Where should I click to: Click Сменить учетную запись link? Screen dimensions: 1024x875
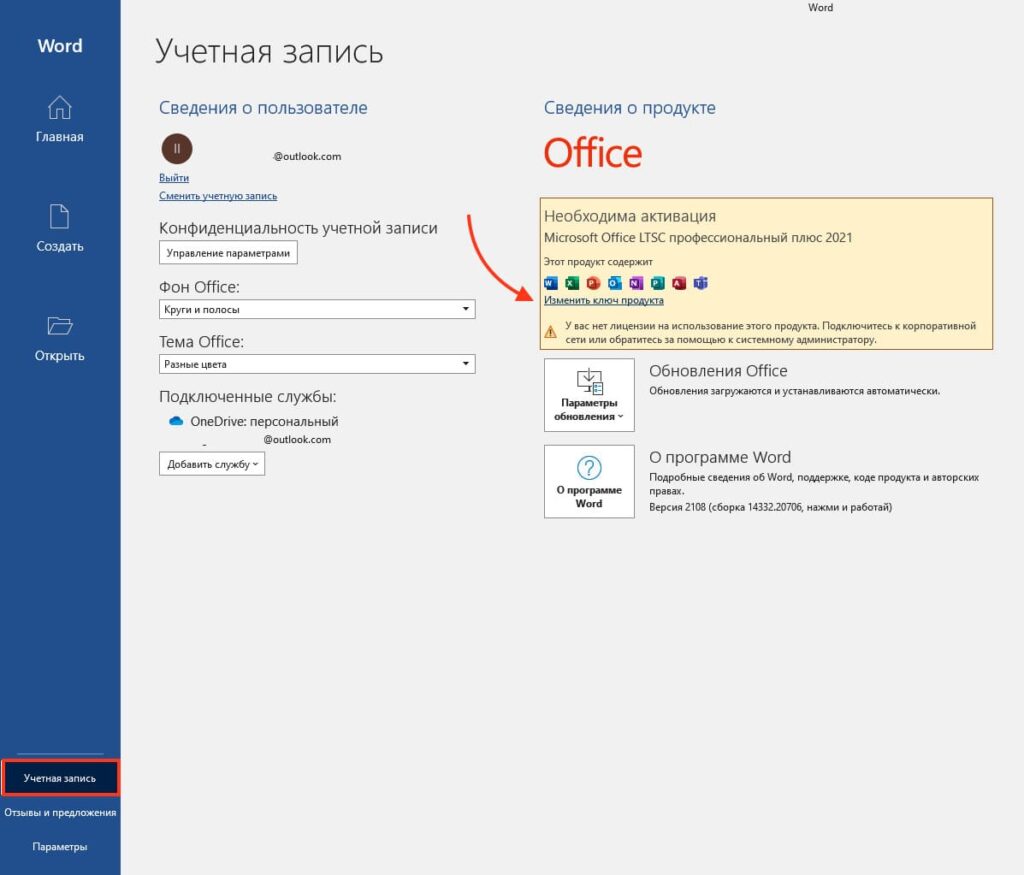(x=218, y=196)
